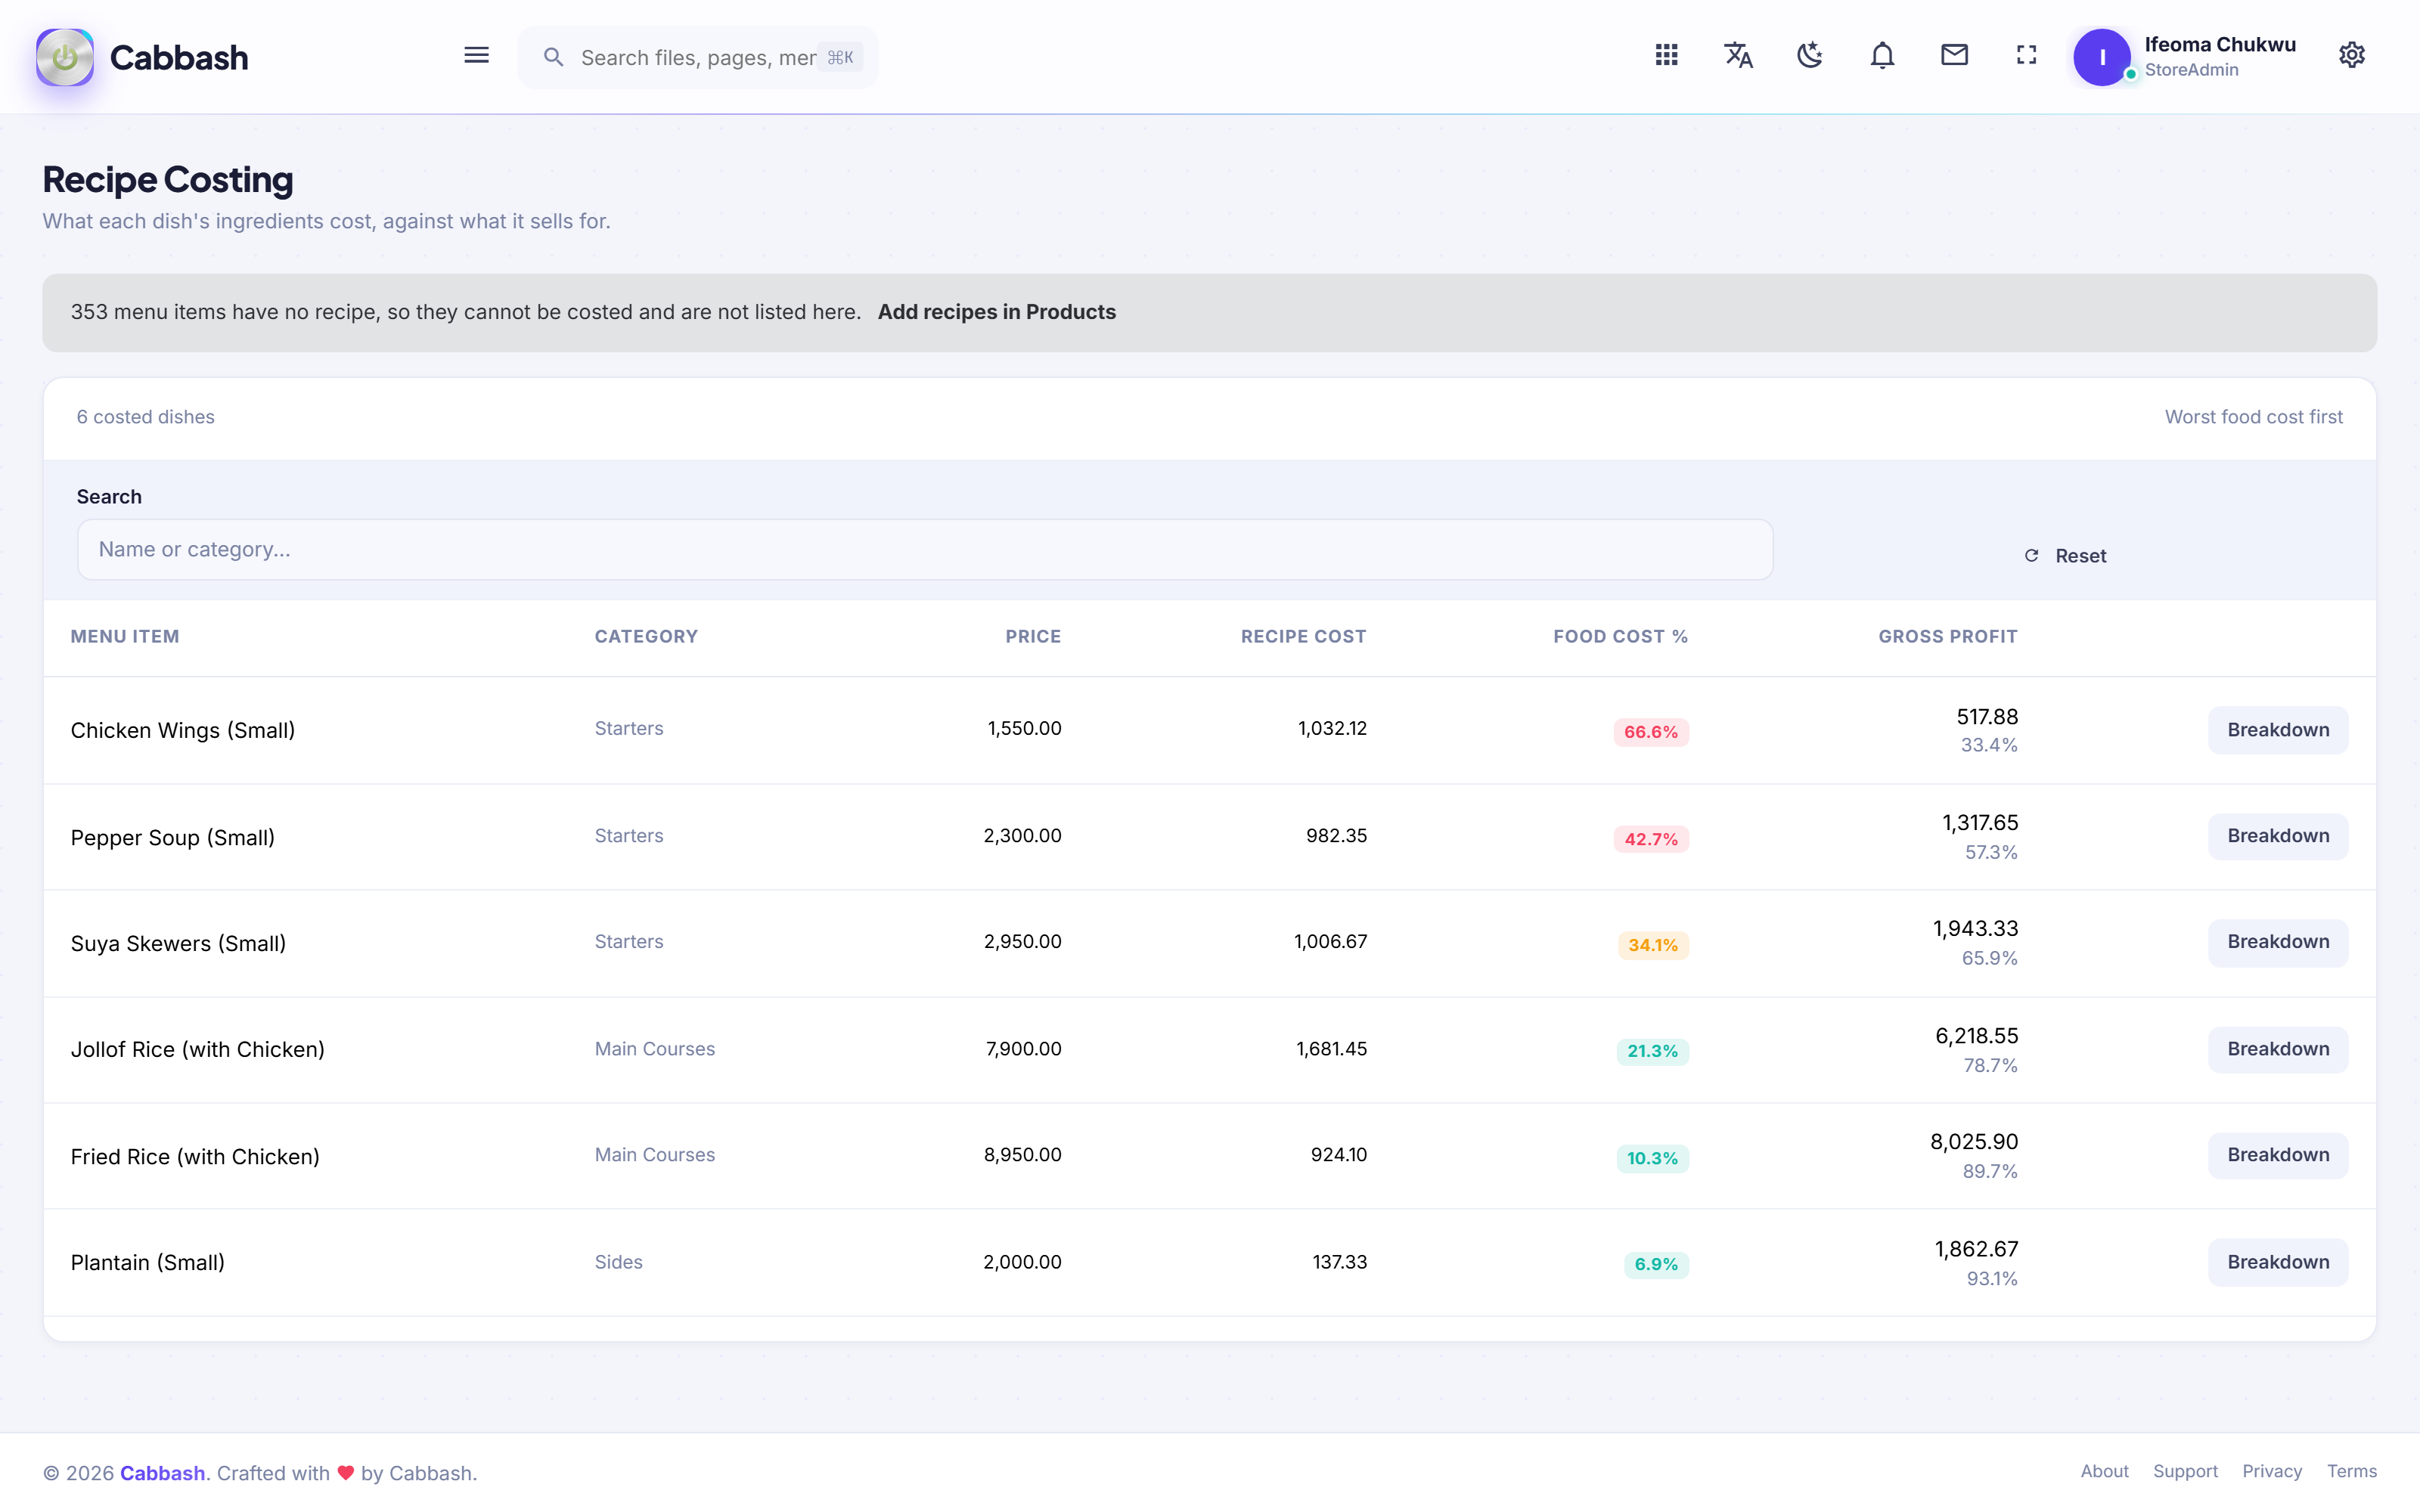The image size is (2420, 1512).
Task: Click the MENU ITEM column header
Action: tap(125, 636)
